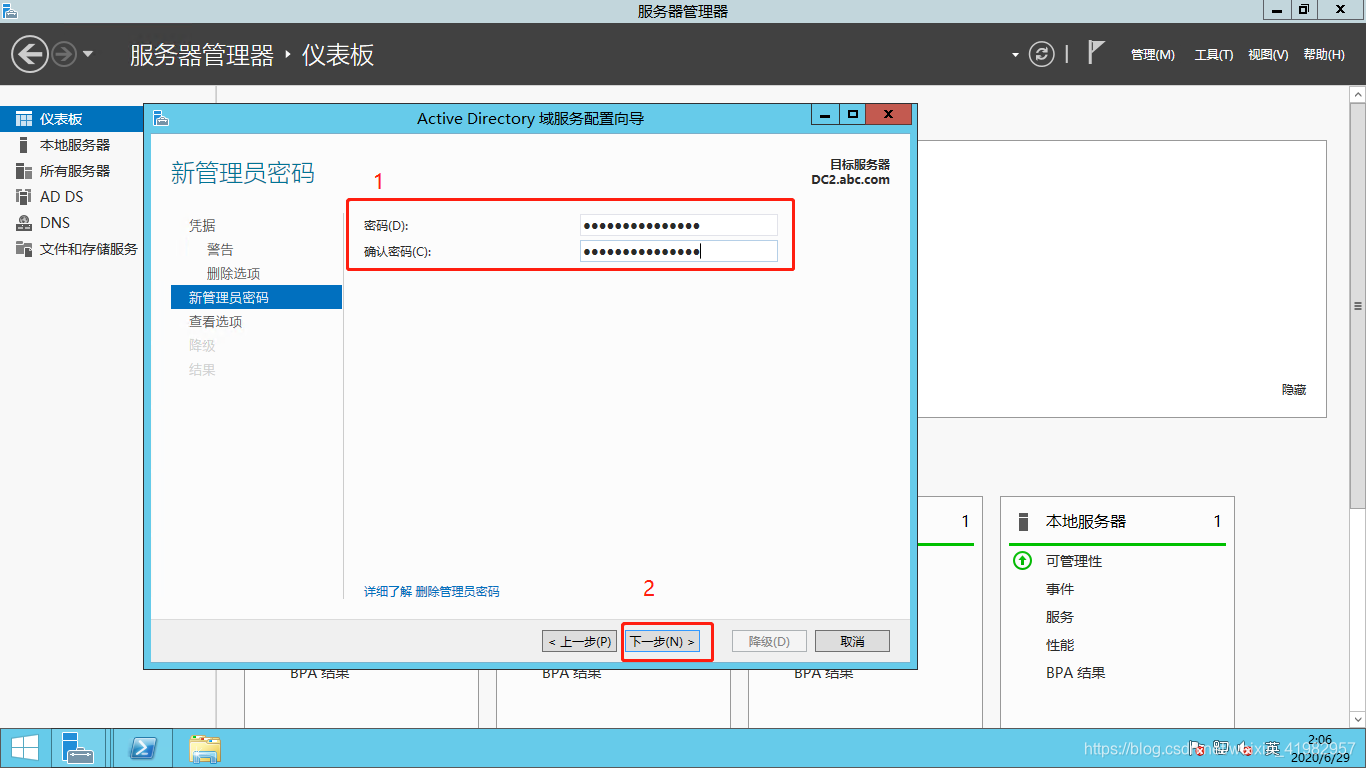This screenshot has width=1366, height=768.
Task: Open File Explorer from the taskbar
Action: coord(206,748)
